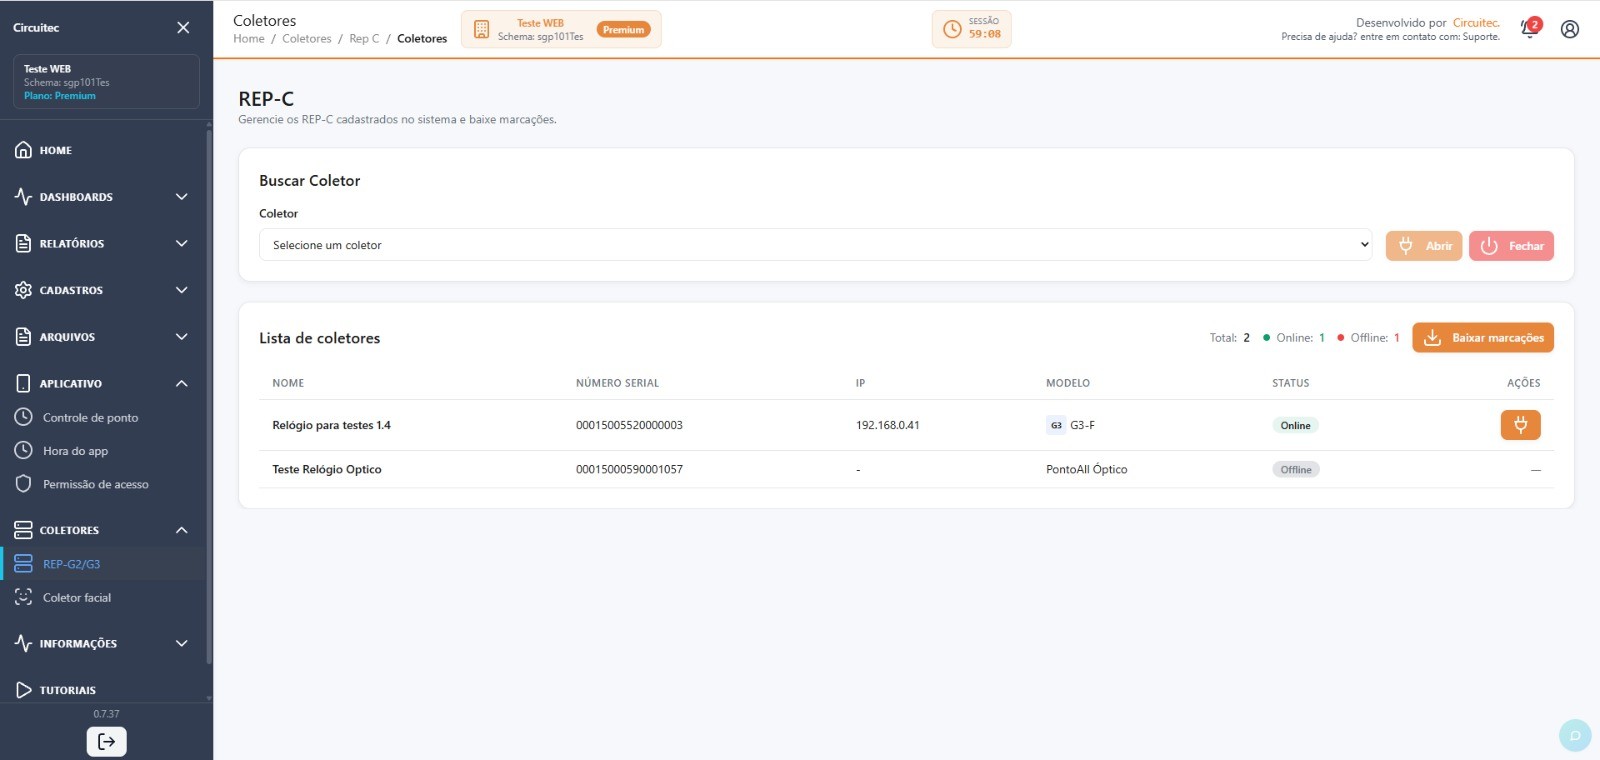The height and width of the screenshot is (760, 1600).
Task: Open the user profile icon
Action: point(1570,29)
